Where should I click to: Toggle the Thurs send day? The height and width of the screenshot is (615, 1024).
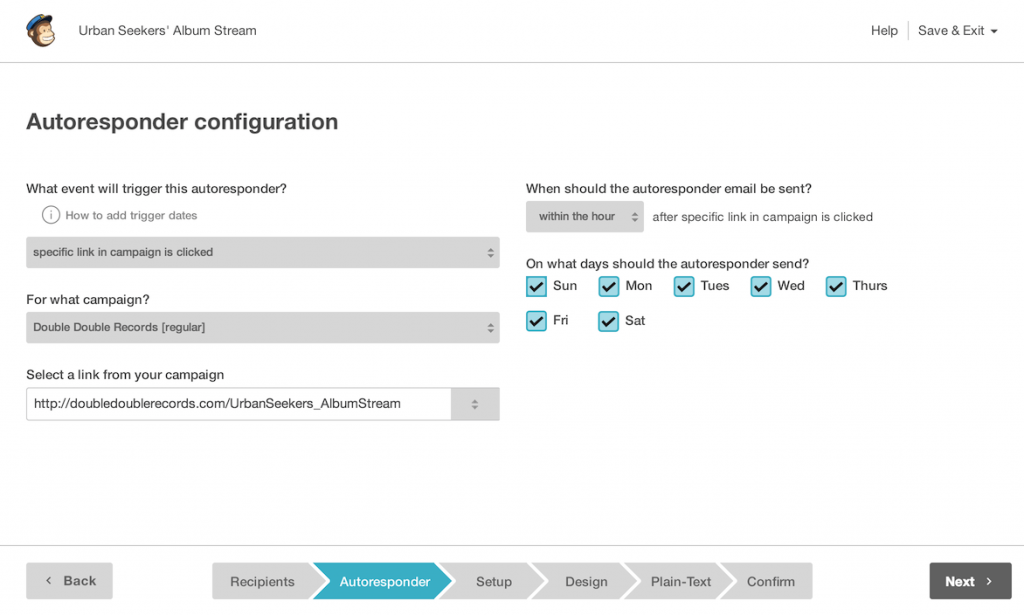coord(836,287)
